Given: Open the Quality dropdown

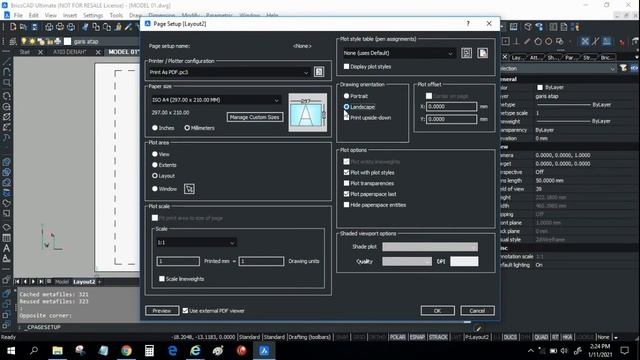Looking at the screenshot, I should point(407,261).
